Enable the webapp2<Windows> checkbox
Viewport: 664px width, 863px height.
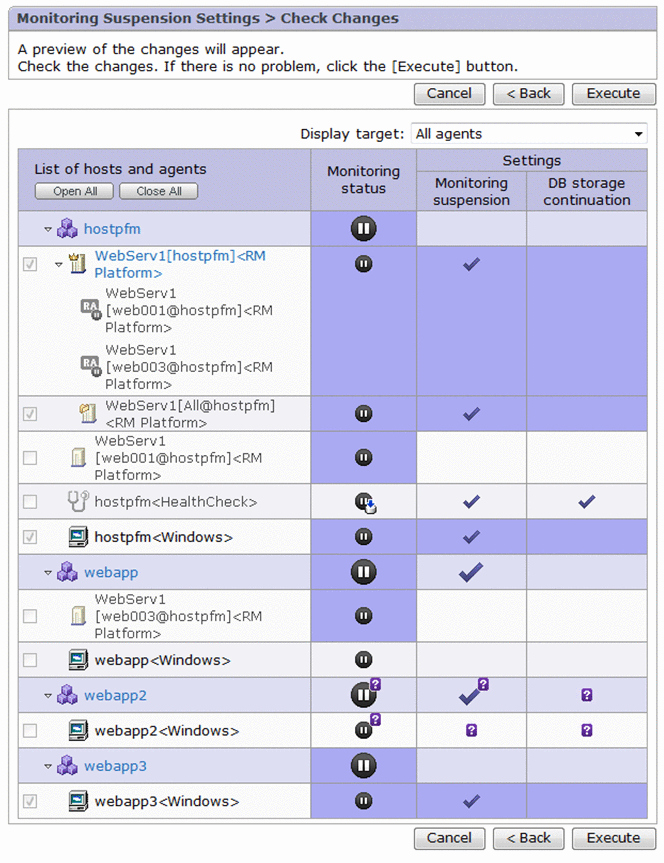click(30, 731)
